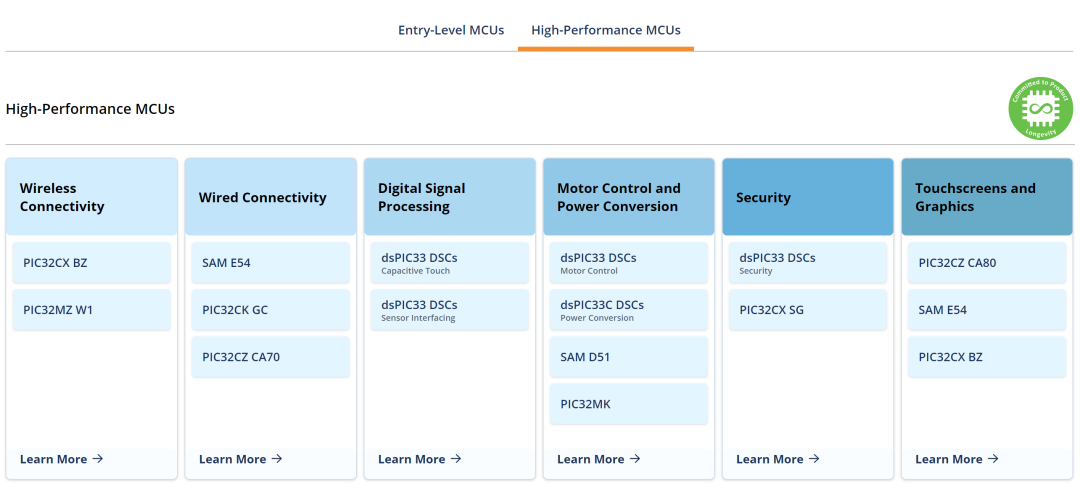Open Learn More under Wireless Connectivity
1080x489 pixels.
pyautogui.click(x=61, y=459)
